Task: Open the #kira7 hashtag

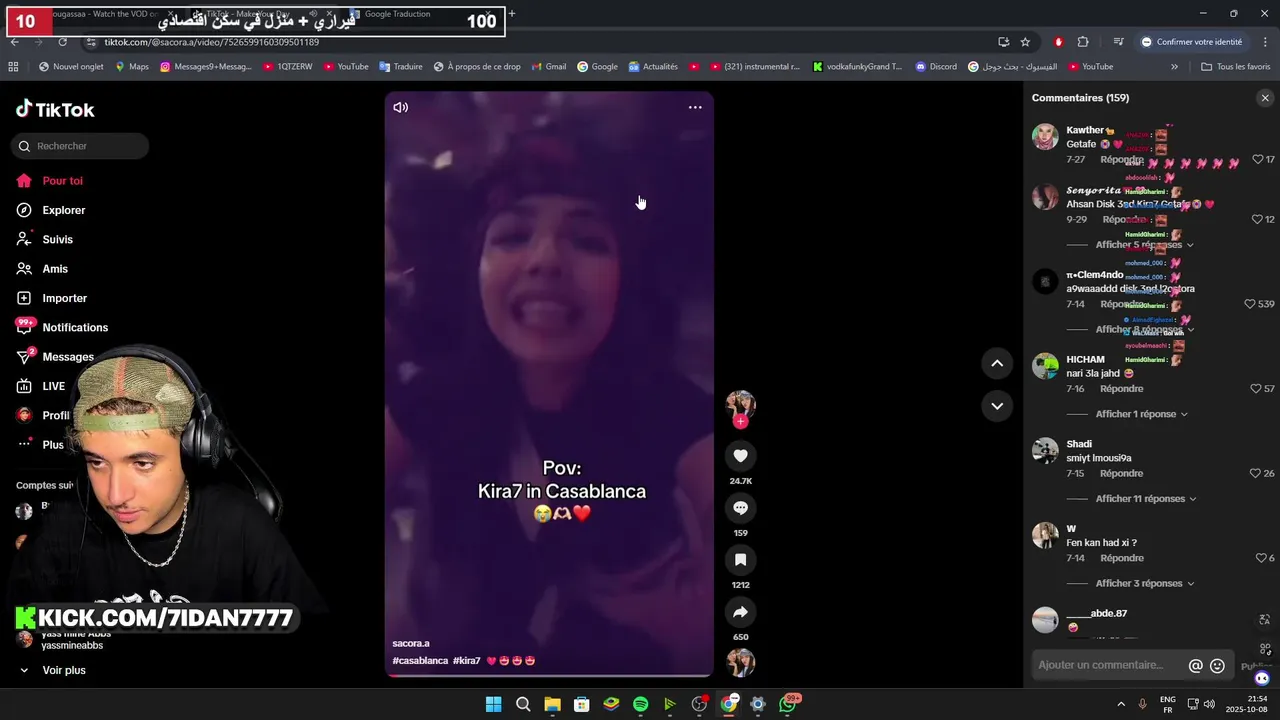Action: [x=467, y=661]
